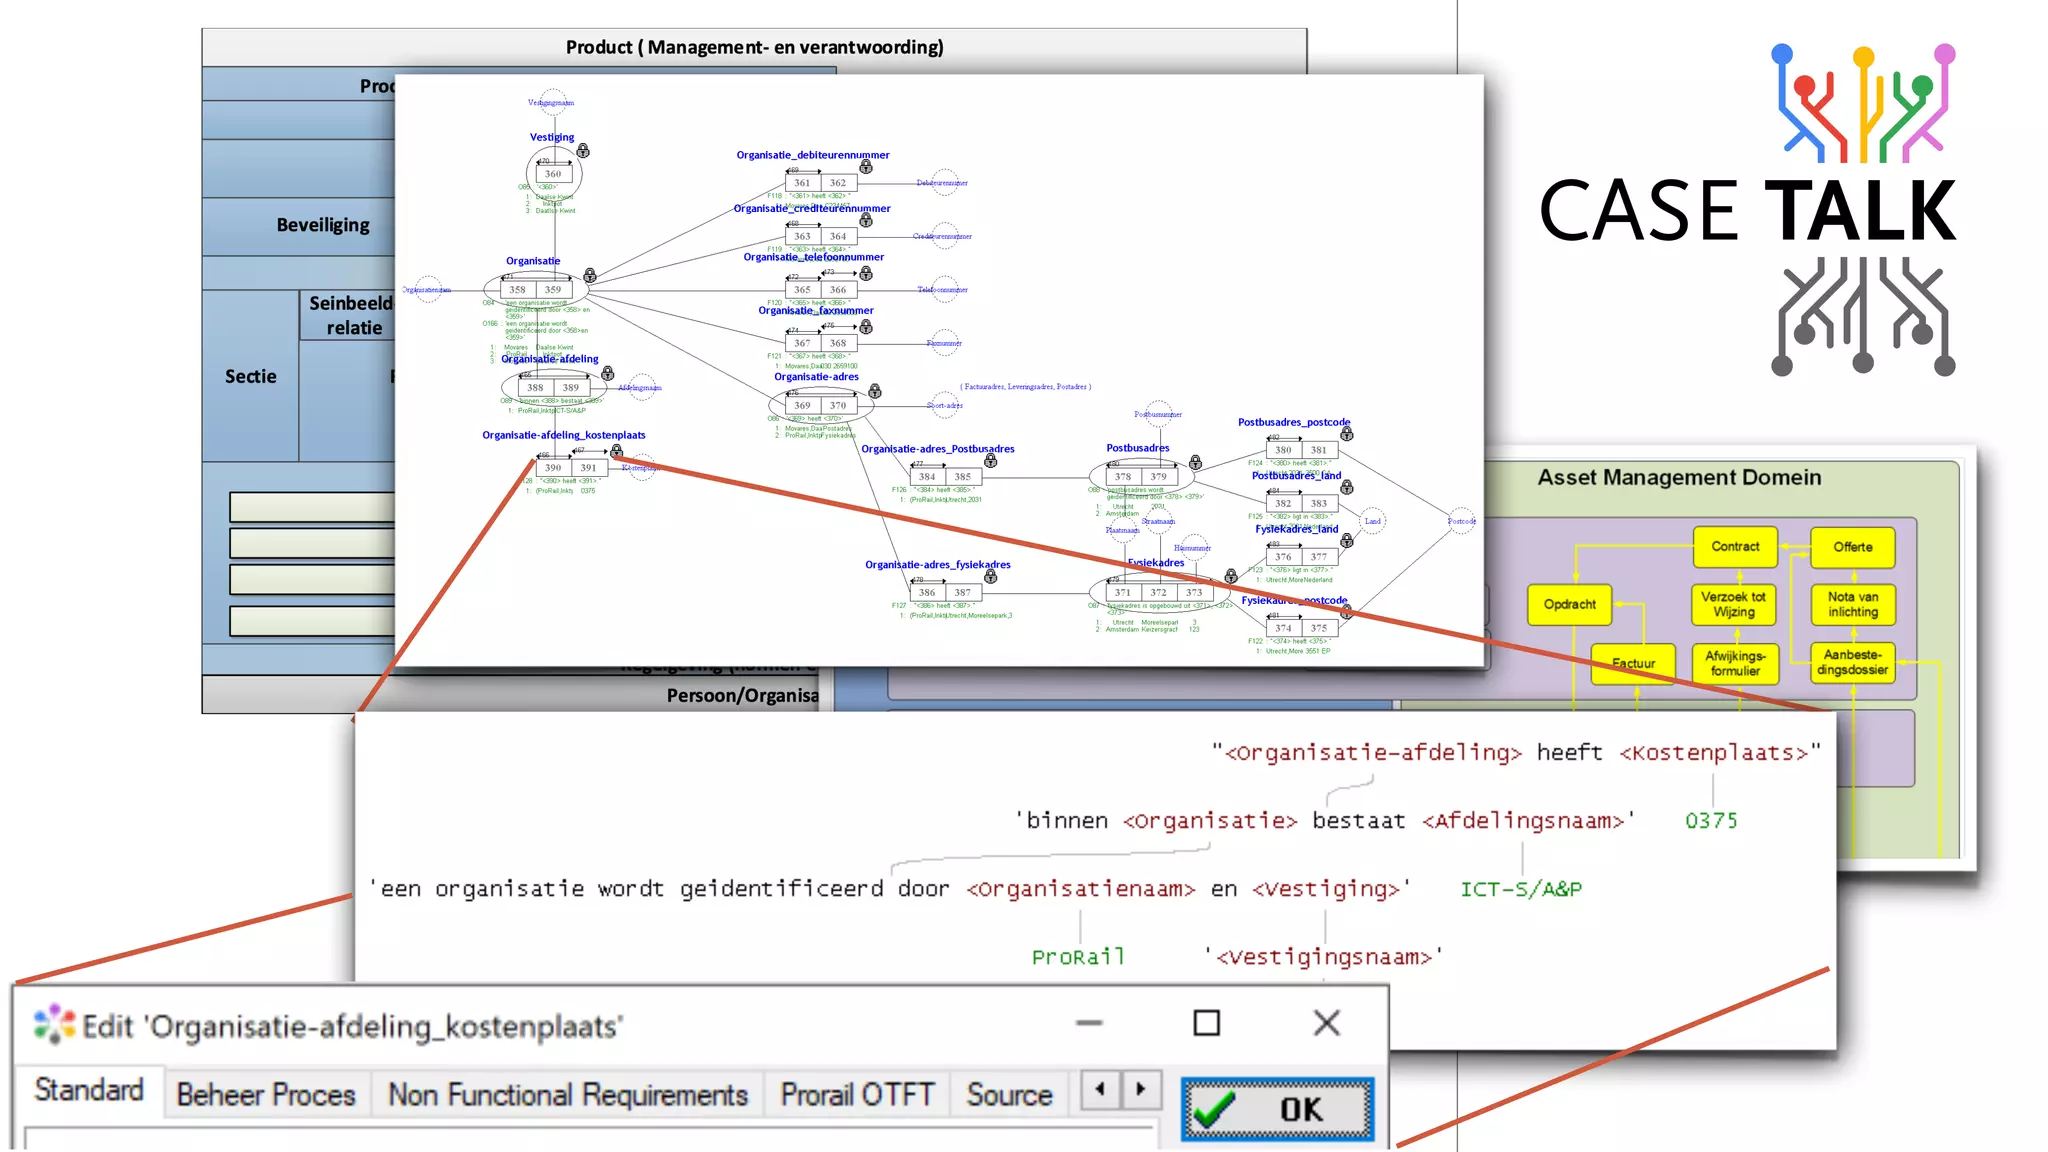Click role box 390 in kostenplaats fact type
The height and width of the screenshot is (1152, 2048).
(553, 467)
